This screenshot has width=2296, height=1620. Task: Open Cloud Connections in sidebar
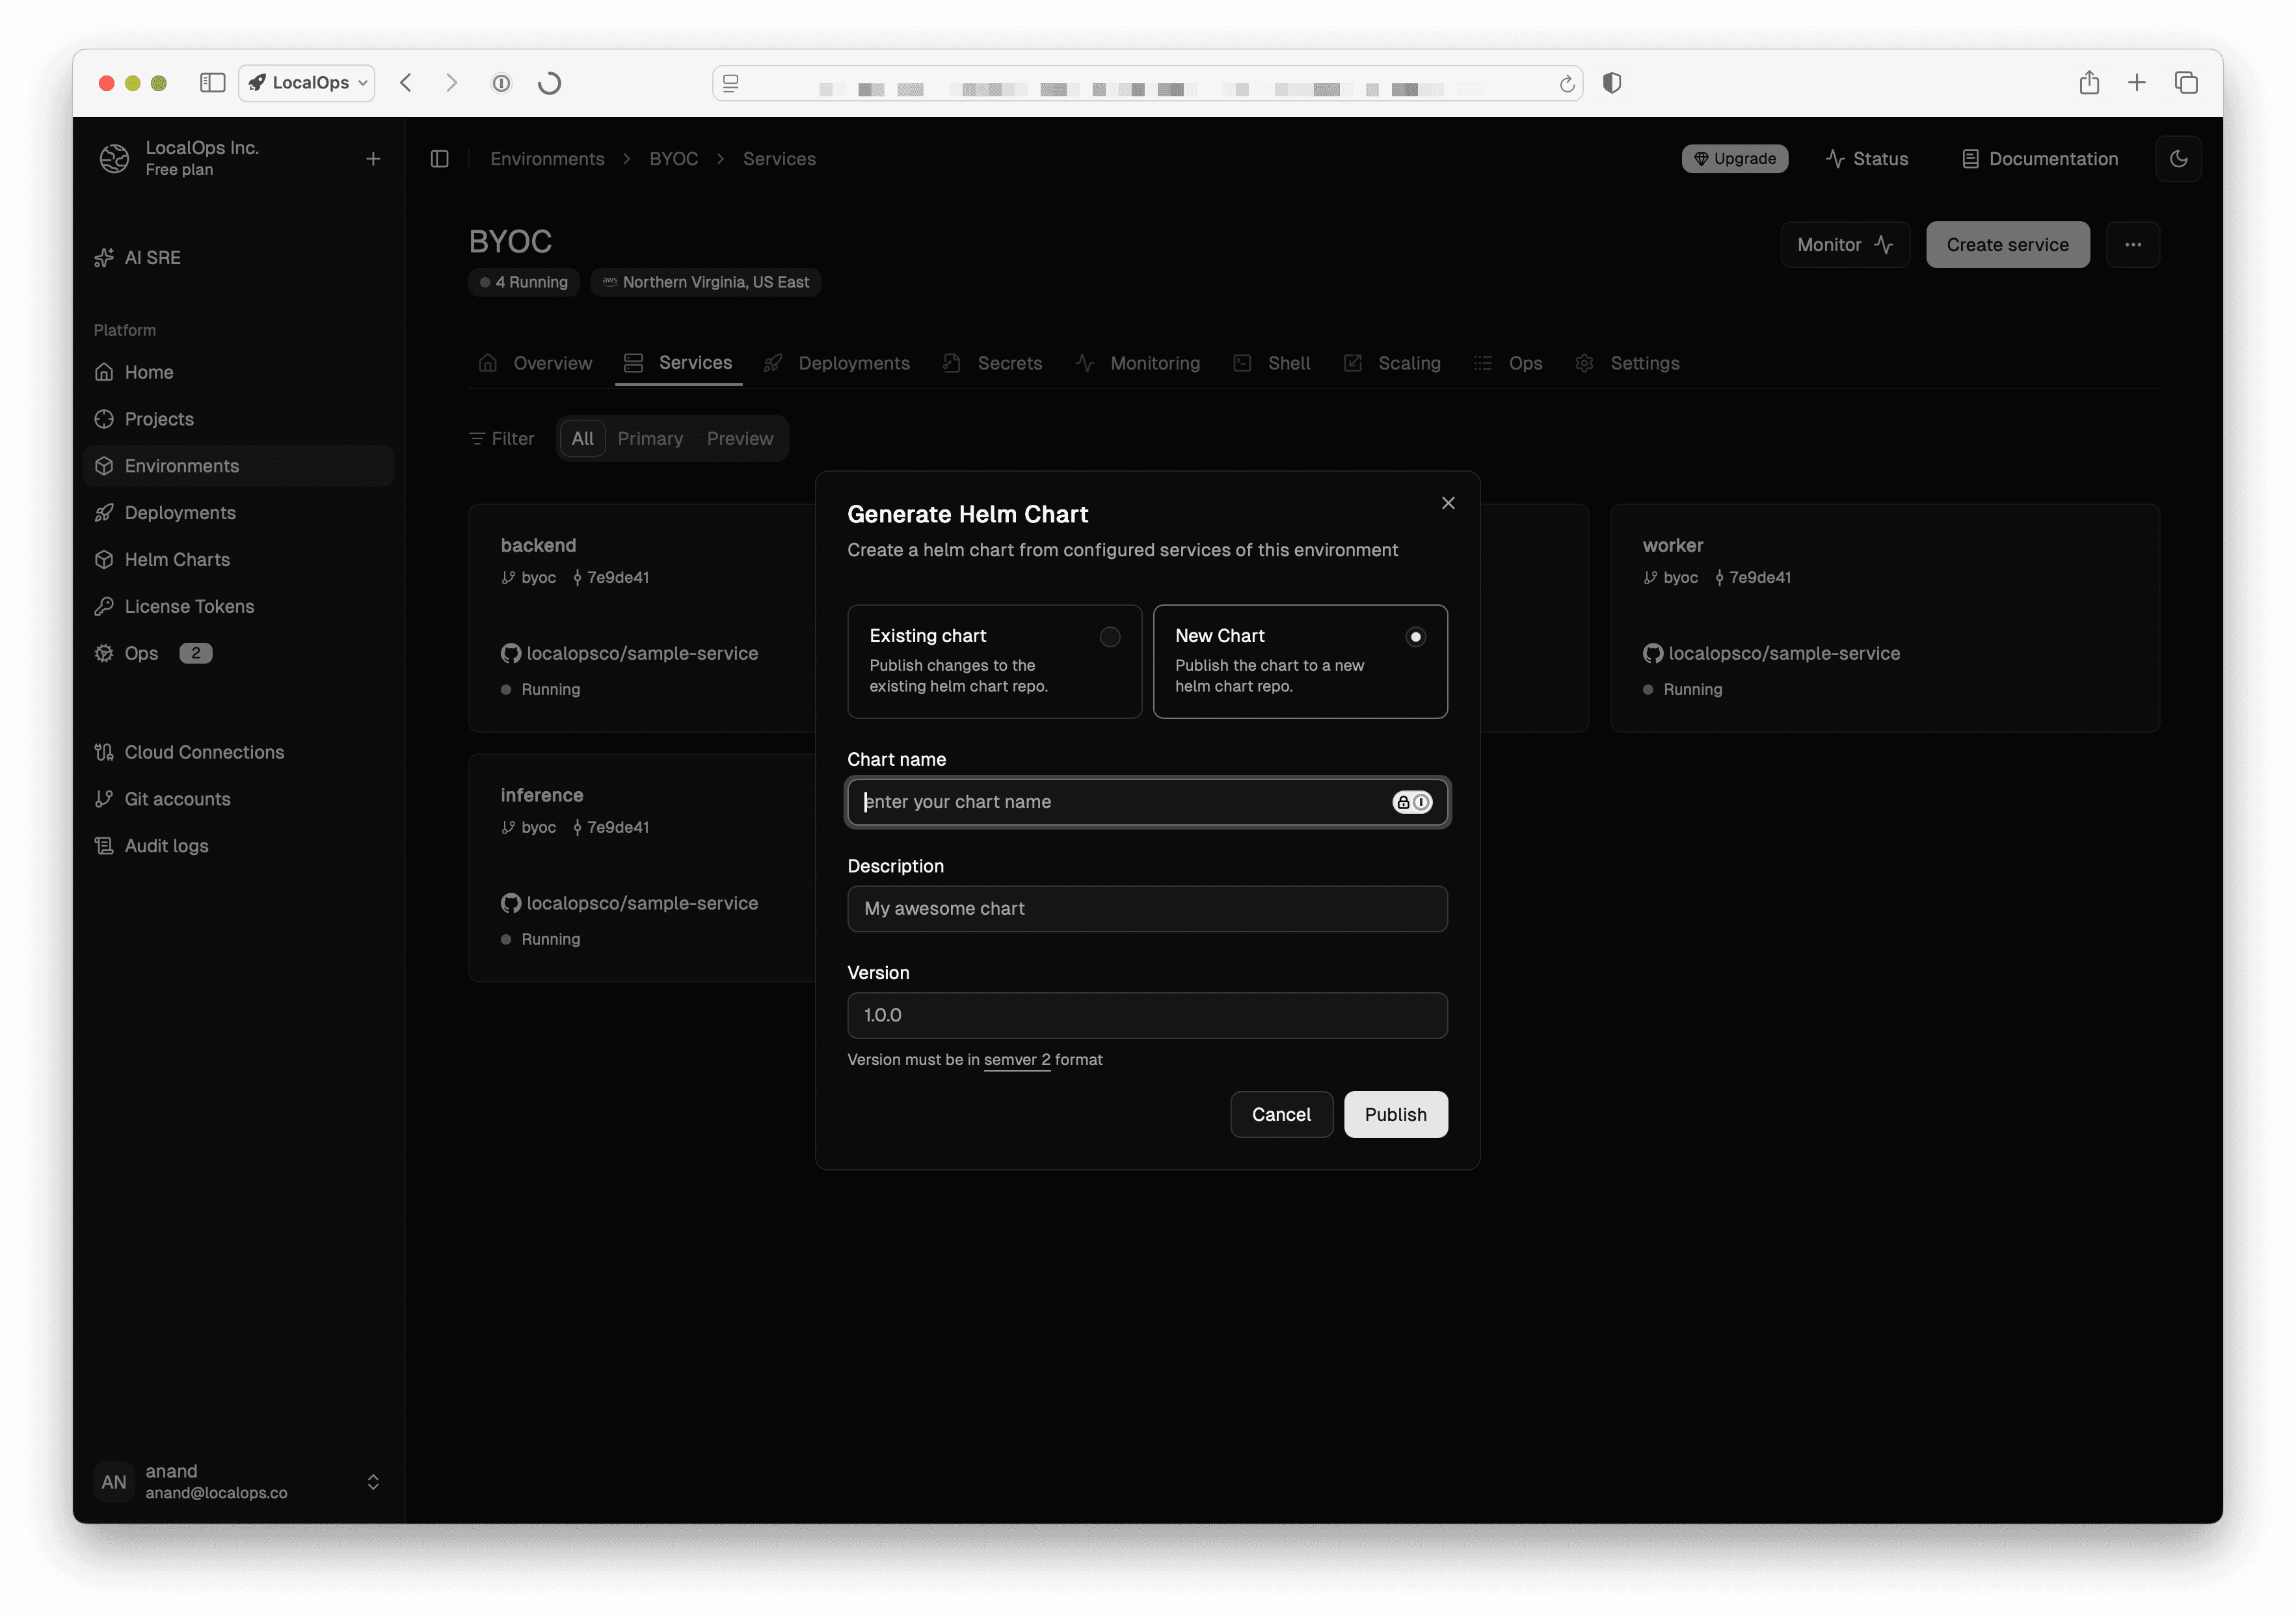[x=204, y=752]
